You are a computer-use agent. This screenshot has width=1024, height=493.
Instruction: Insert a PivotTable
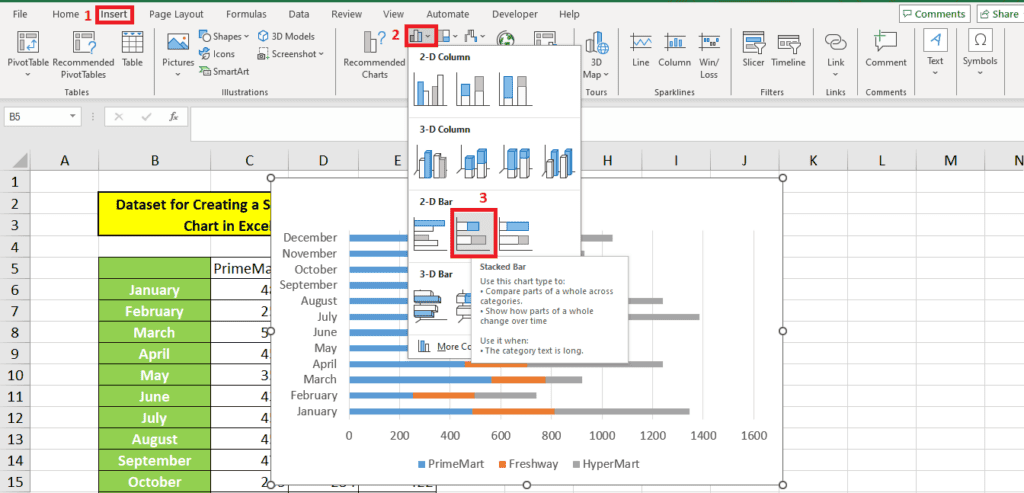pyautogui.click(x=27, y=52)
